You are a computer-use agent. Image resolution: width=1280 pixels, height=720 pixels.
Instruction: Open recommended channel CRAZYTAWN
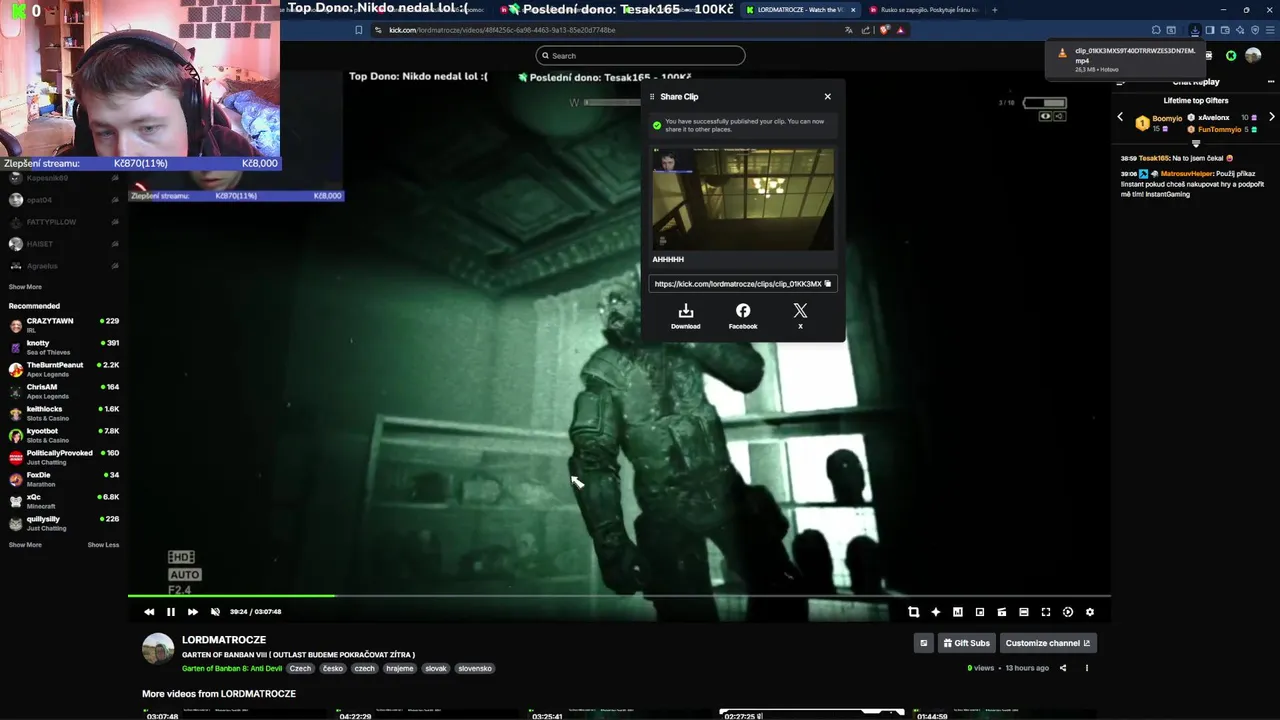click(64, 325)
